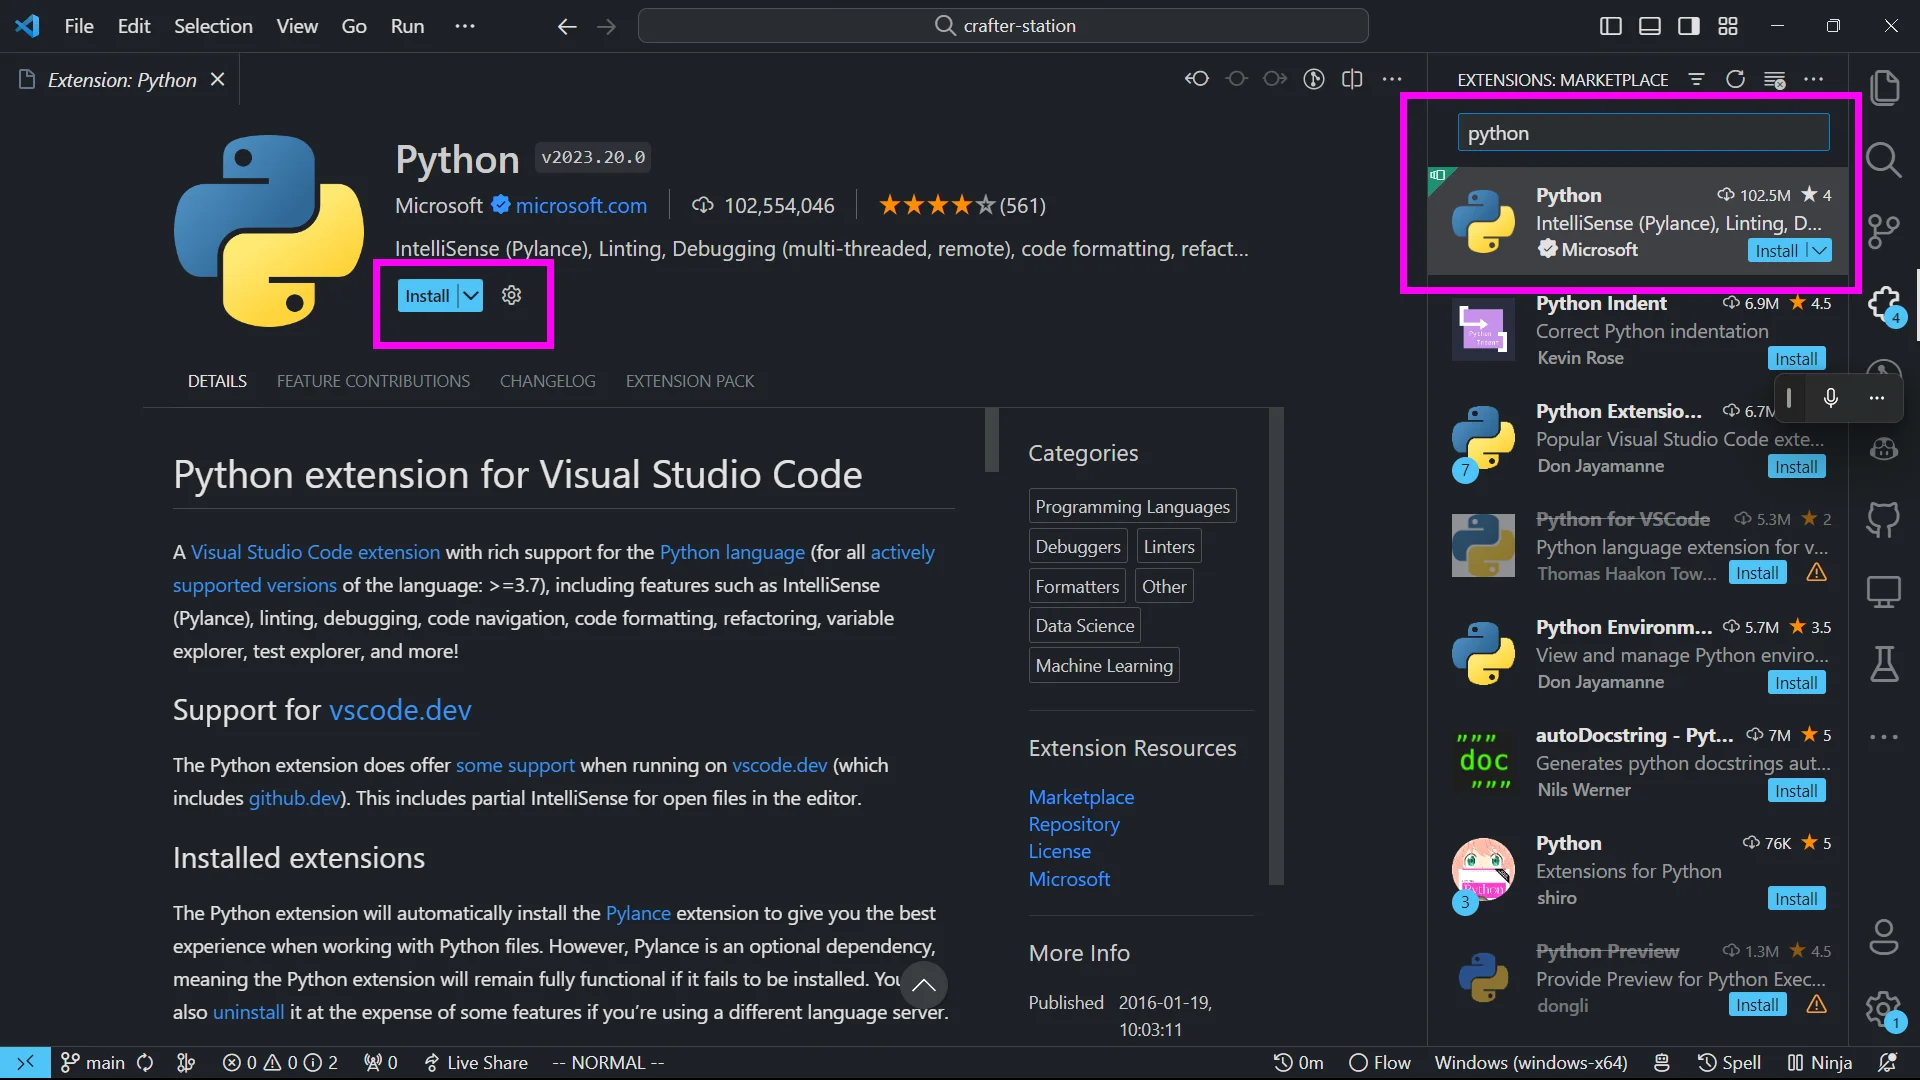Toggle the bottom panel layout button
The height and width of the screenshot is (1080, 1920).
[1649, 26]
